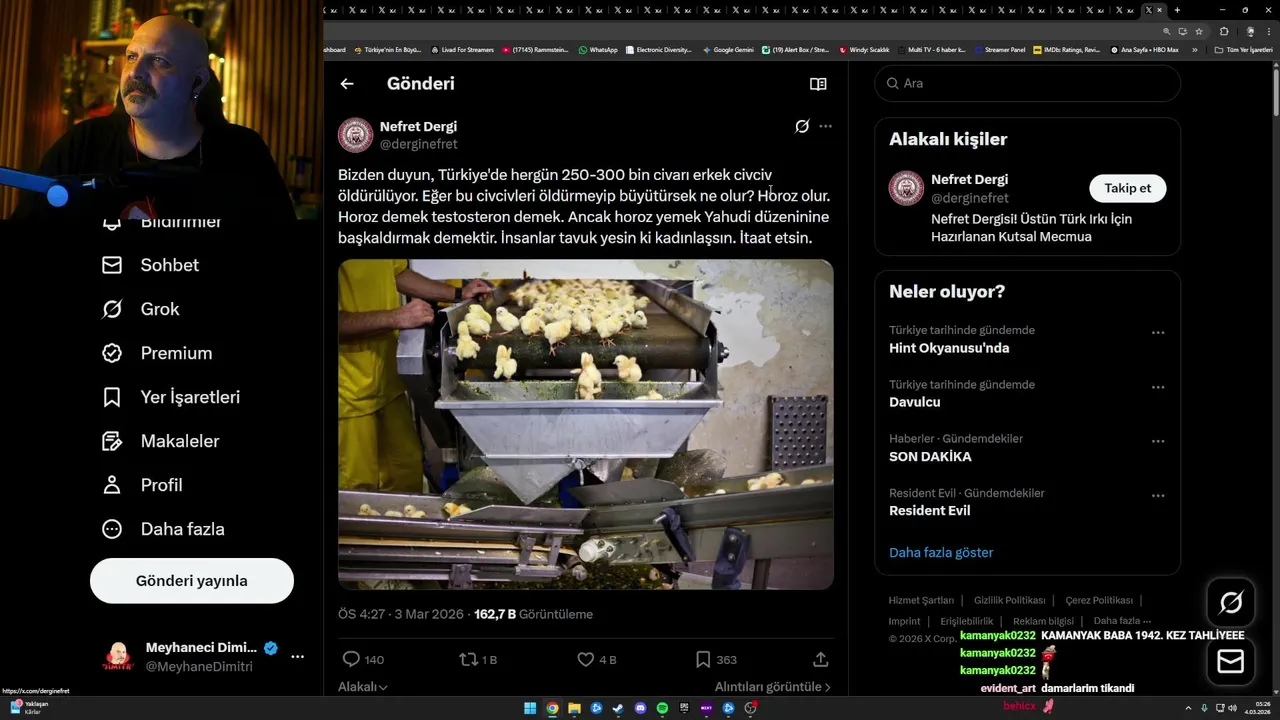Viewport: 1280px width, 720px height.
Task: Open new browser tab with plus button
Action: click(x=1177, y=10)
